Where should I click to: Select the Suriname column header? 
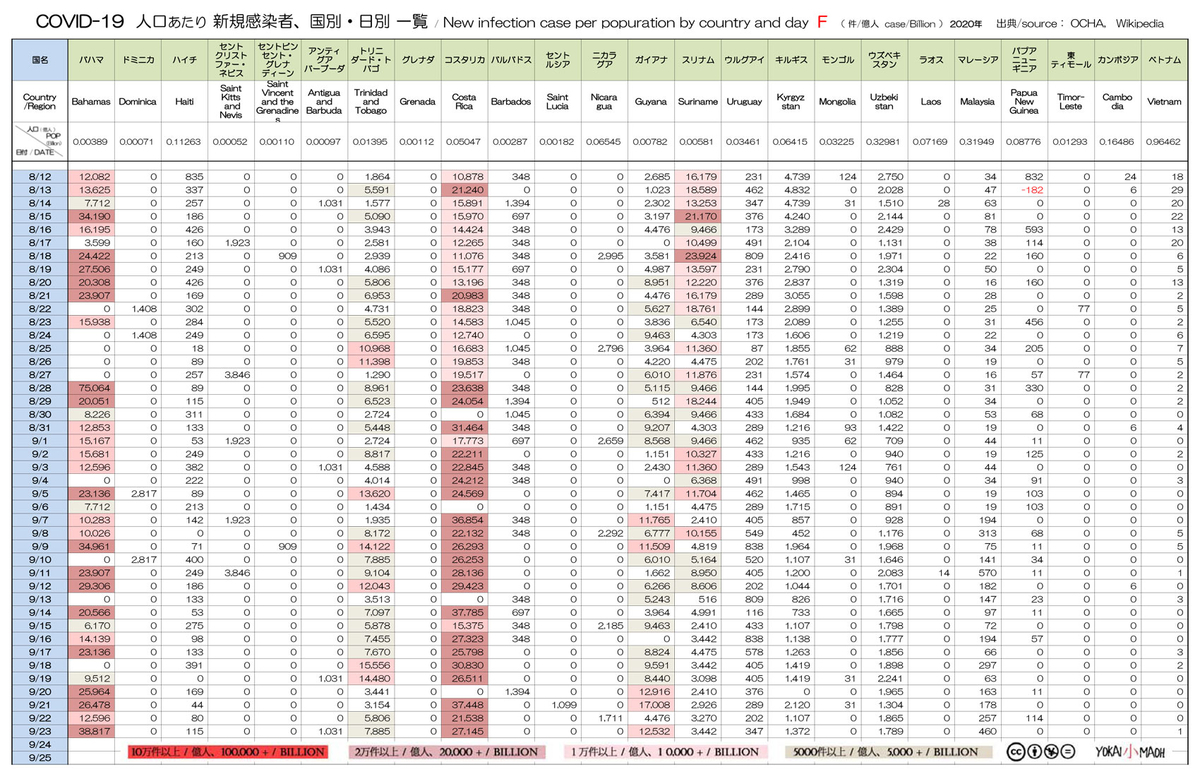tap(697, 102)
